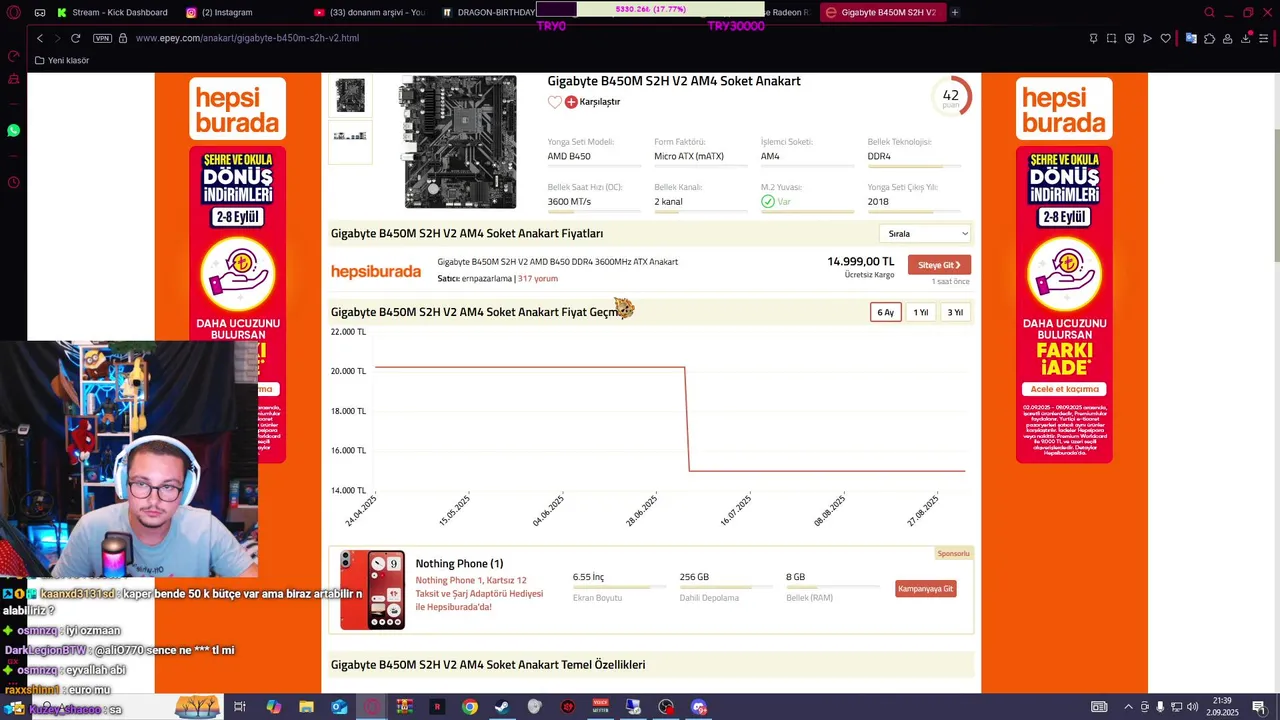Open the Sırala sort dropdown
Screen dimensions: 1280x720
[x=925, y=234]
